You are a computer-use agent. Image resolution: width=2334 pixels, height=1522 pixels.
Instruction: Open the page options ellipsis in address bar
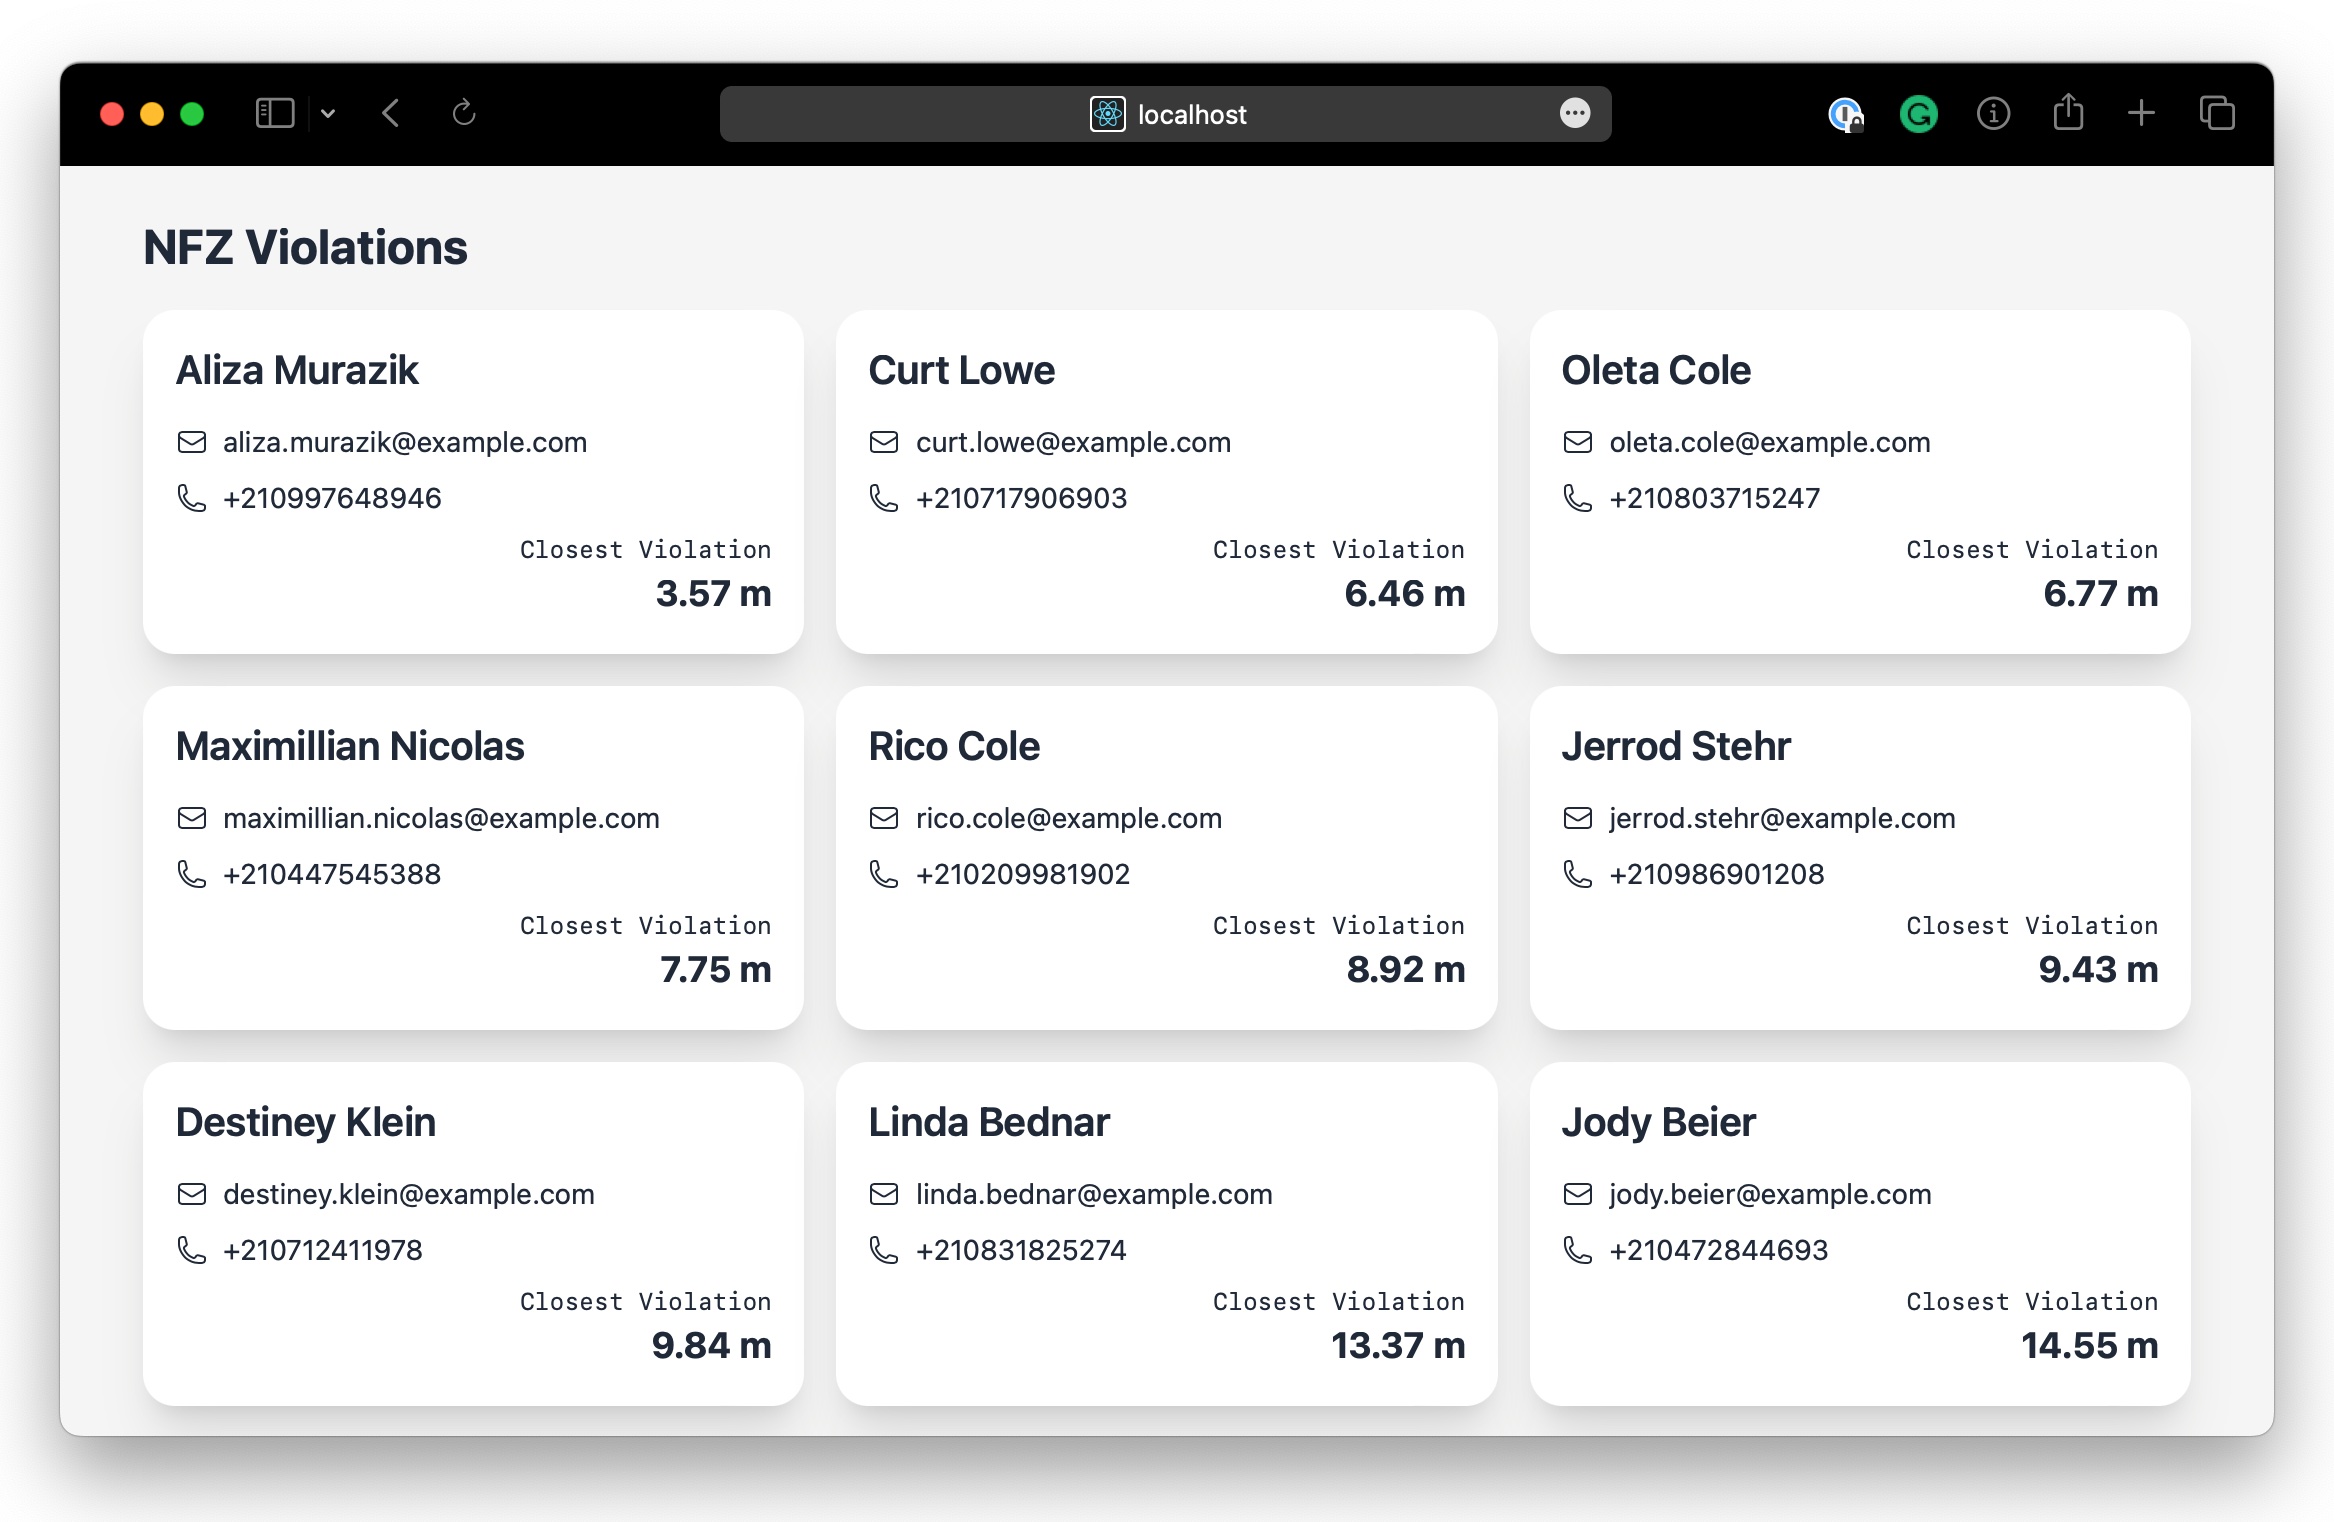(1575, 113)
